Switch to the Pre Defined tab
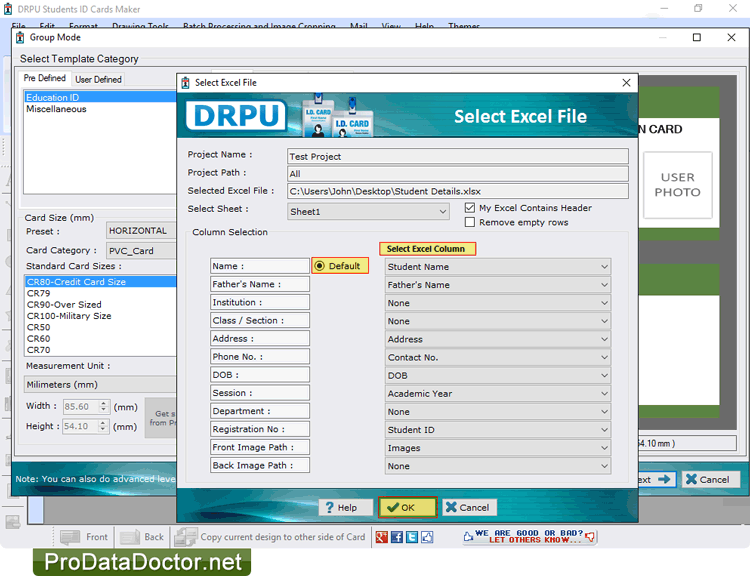Screen dimensions: 750x576 point(45,78)
